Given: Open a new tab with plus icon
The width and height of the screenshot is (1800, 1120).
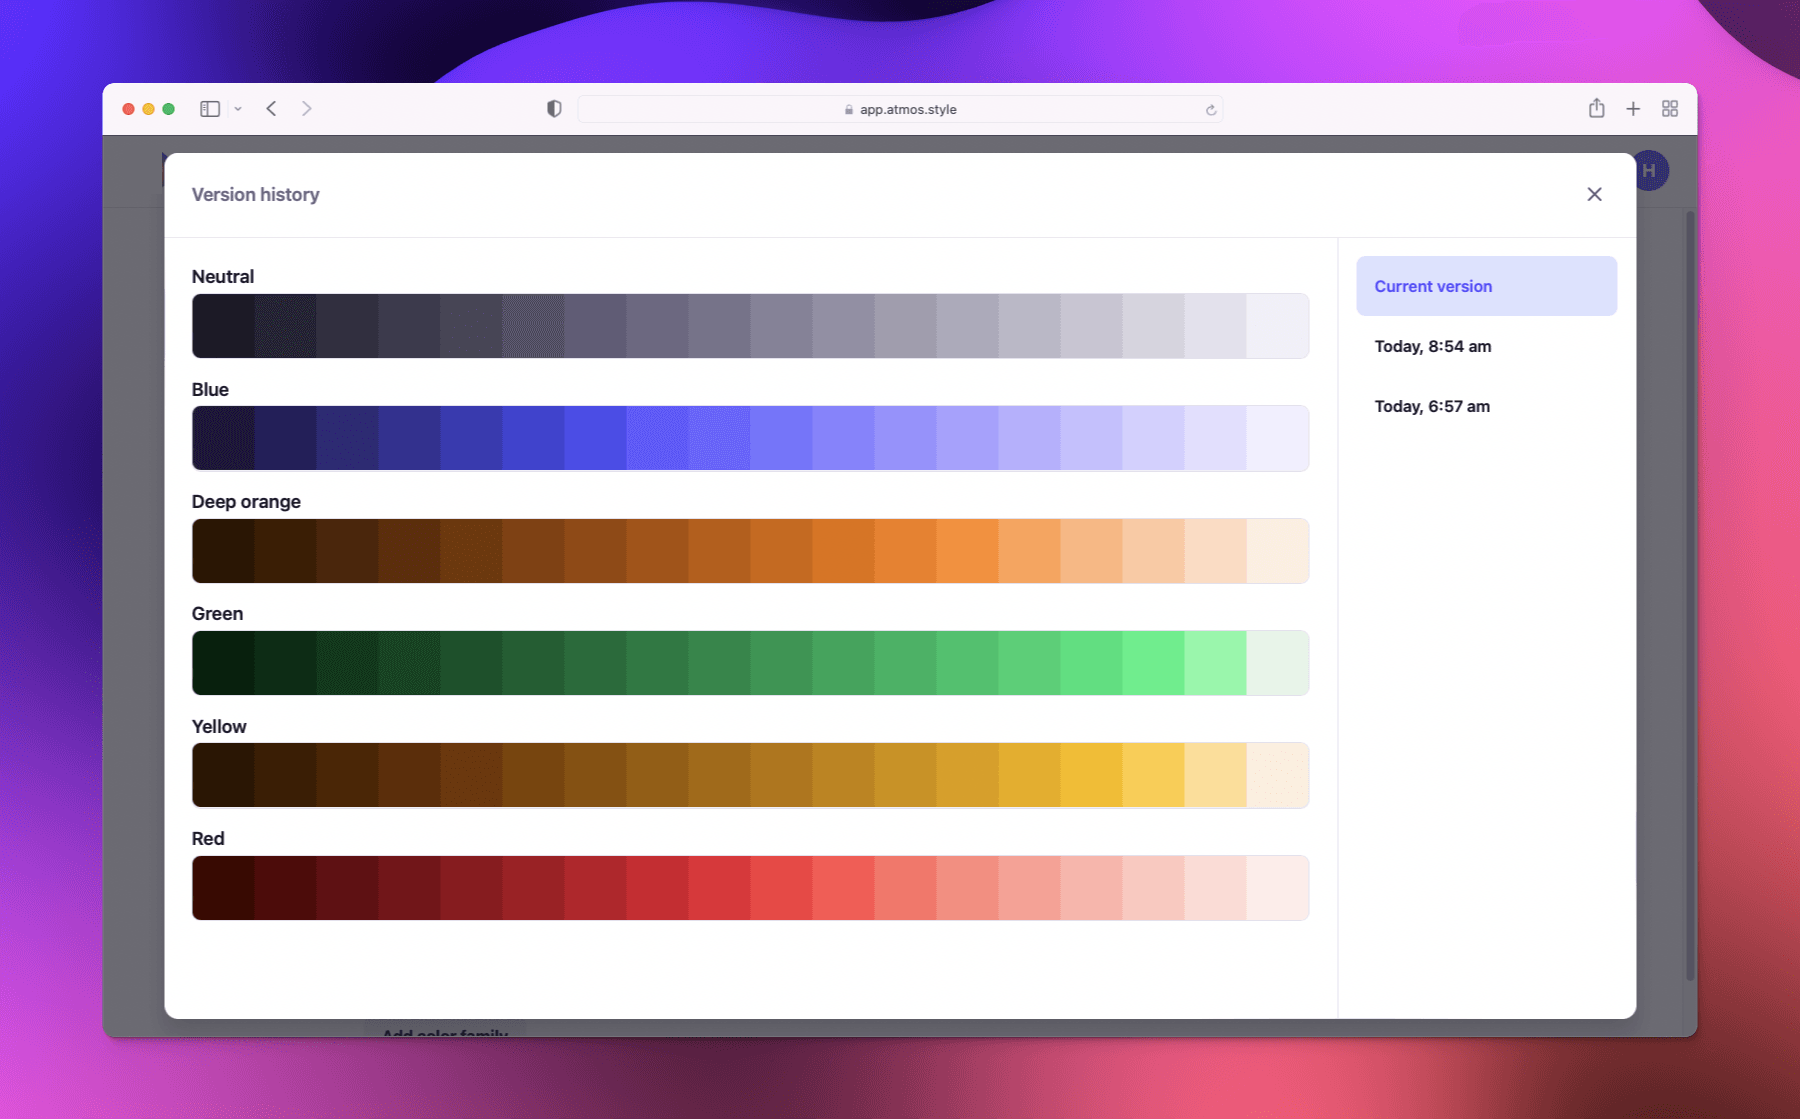Looking at the screenshot, I should pos(1633,109).
